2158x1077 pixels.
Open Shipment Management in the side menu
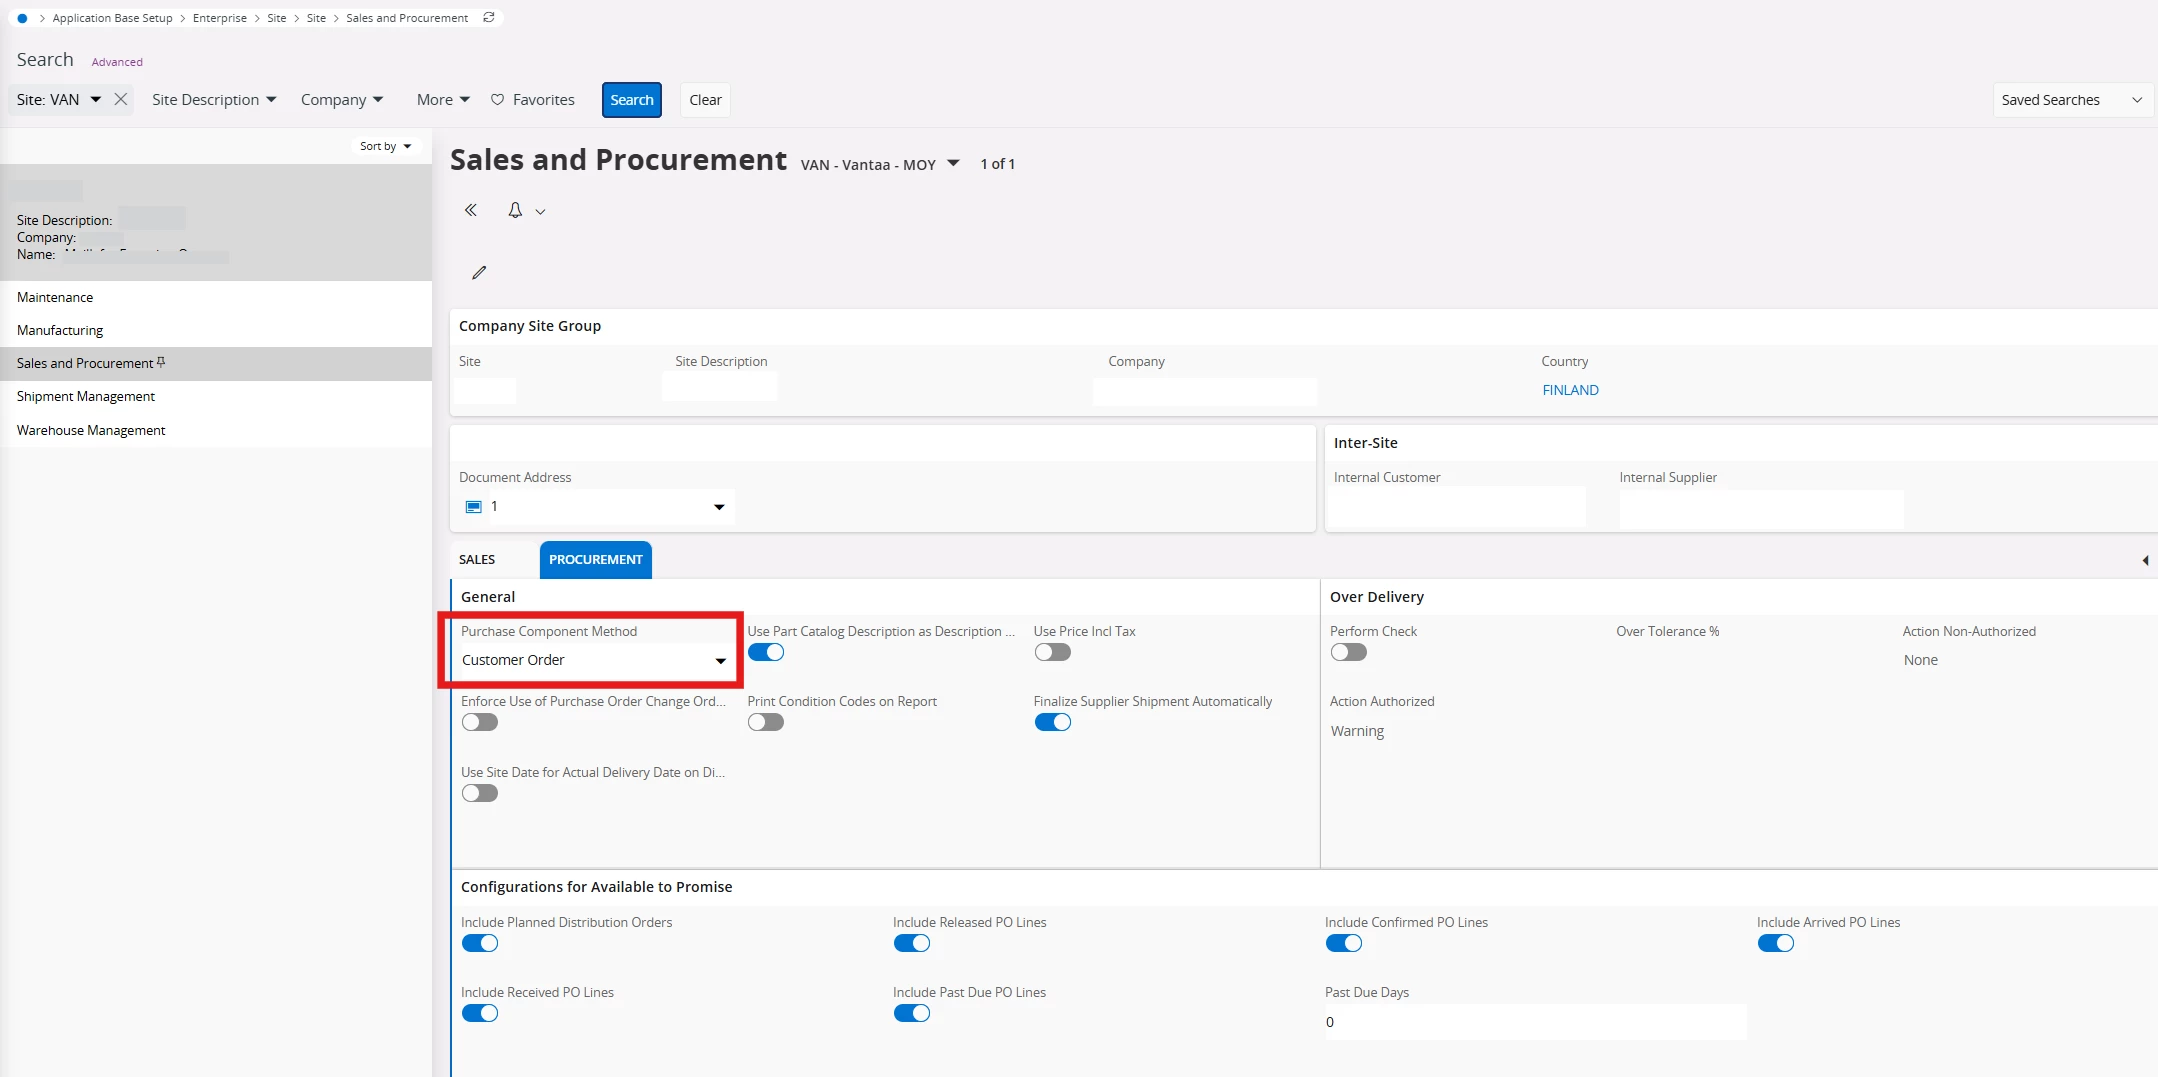(x=216, y=396)
